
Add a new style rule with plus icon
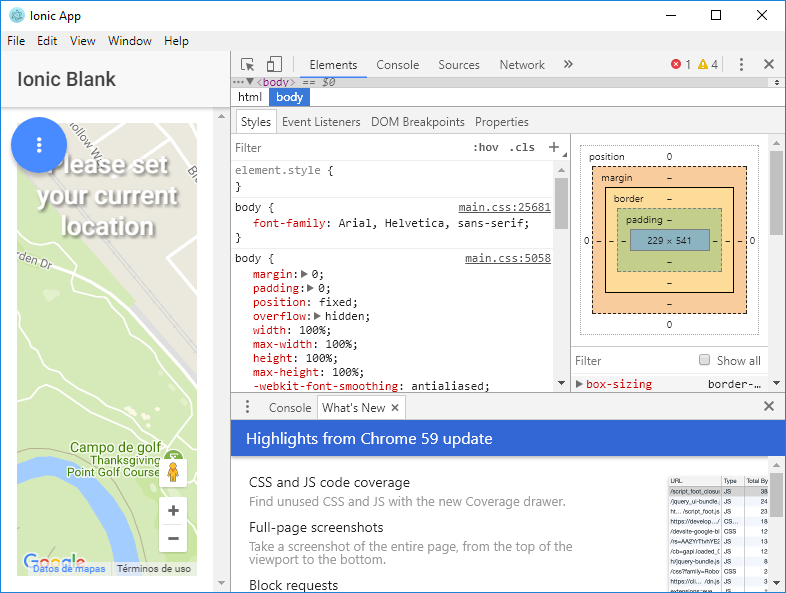pos(554,147)
